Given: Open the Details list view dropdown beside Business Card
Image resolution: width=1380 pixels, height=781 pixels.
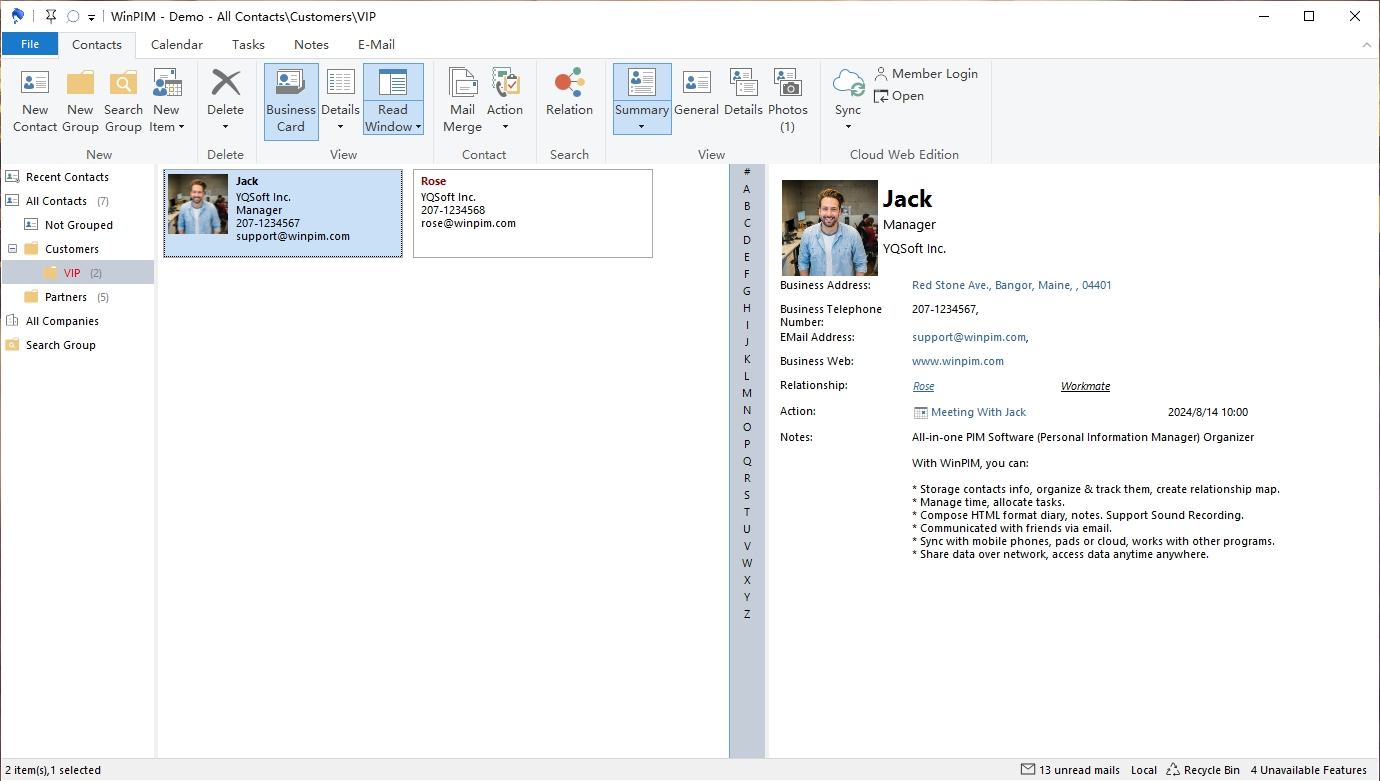Looking at the screenshot, I should (x=341, y=127).
